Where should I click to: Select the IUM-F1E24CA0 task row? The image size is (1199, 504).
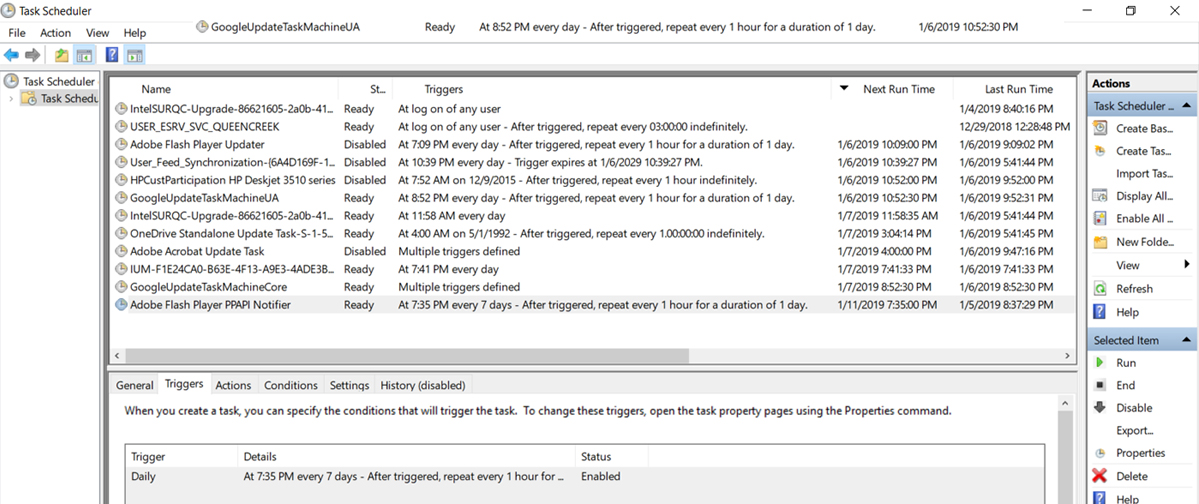(593, 269)
